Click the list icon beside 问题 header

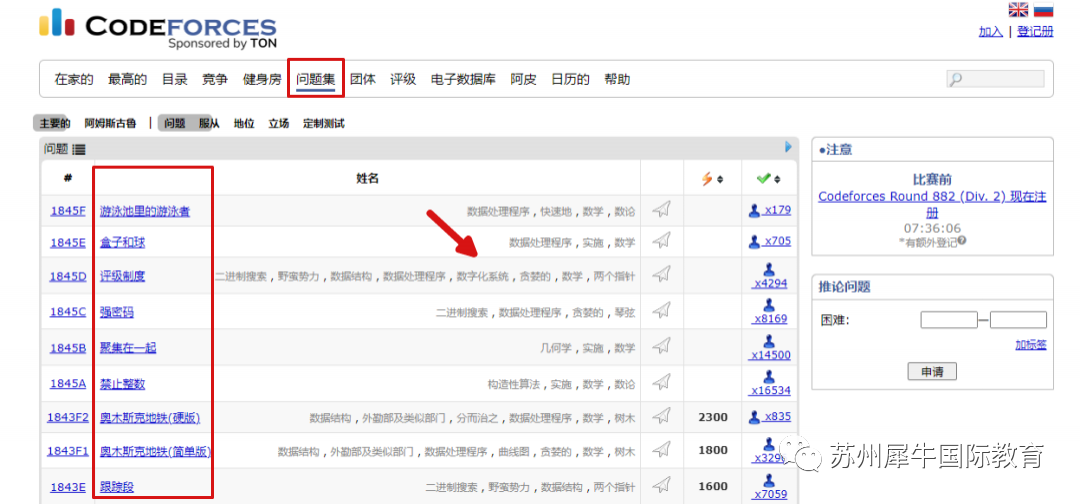click(79, 149)
